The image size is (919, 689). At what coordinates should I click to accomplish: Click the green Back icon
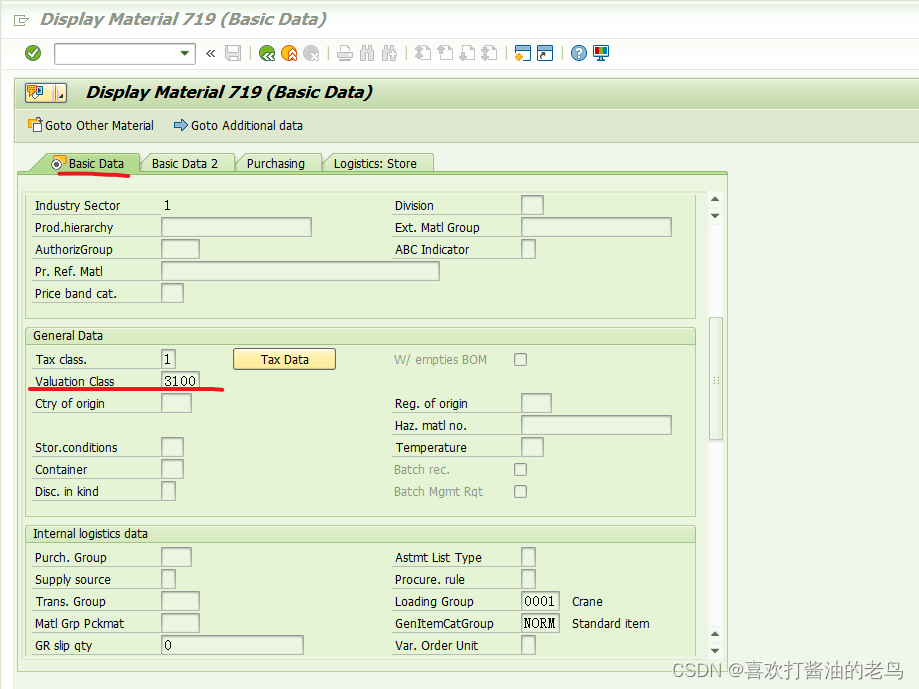[x=267, y=53]
